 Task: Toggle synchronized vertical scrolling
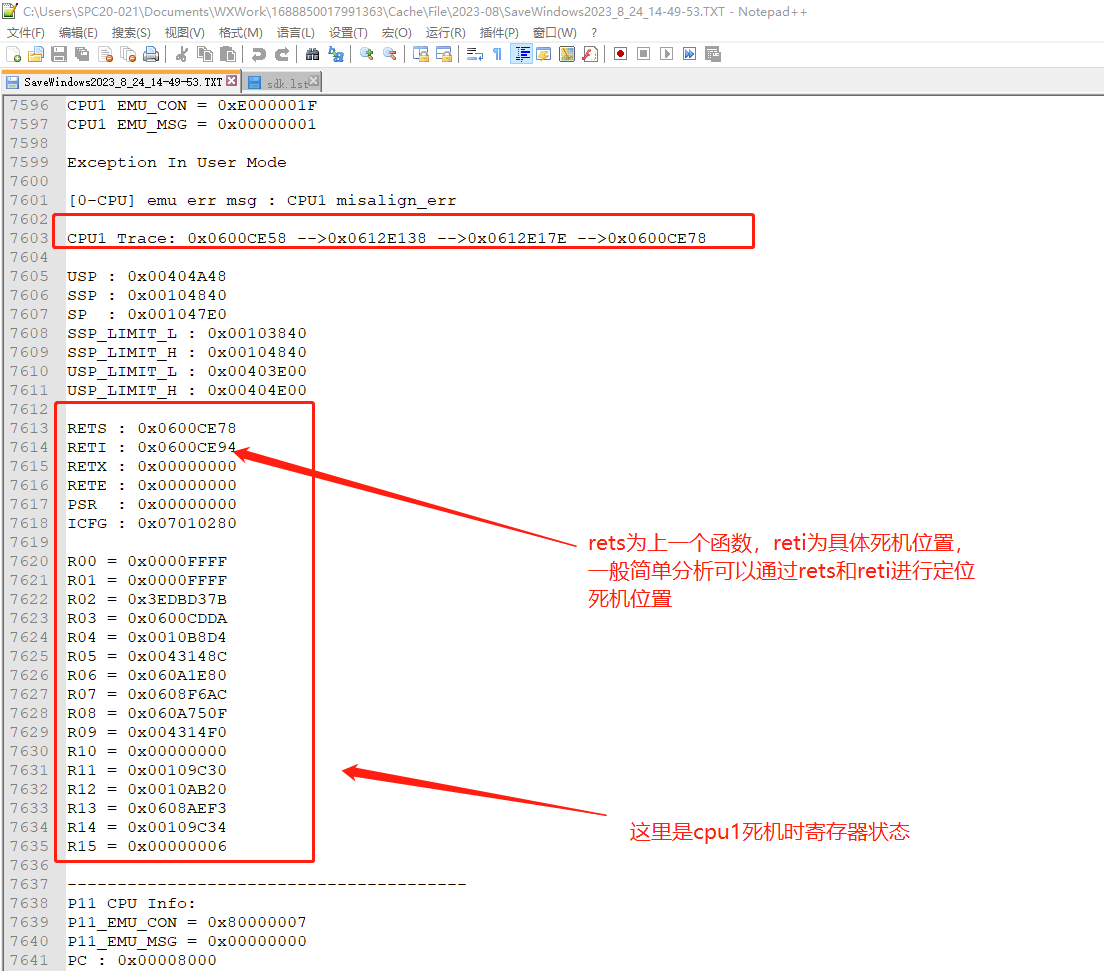[x=420, y=54]
